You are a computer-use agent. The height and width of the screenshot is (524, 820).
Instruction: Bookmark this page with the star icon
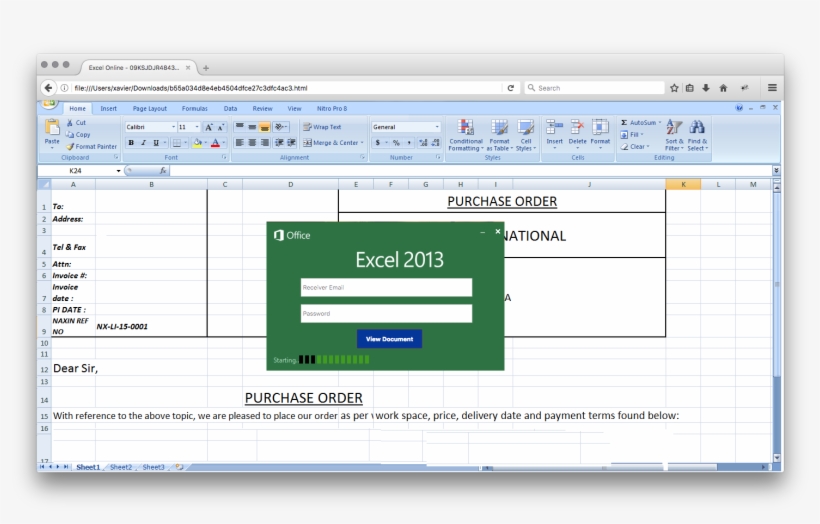point(675,88)
